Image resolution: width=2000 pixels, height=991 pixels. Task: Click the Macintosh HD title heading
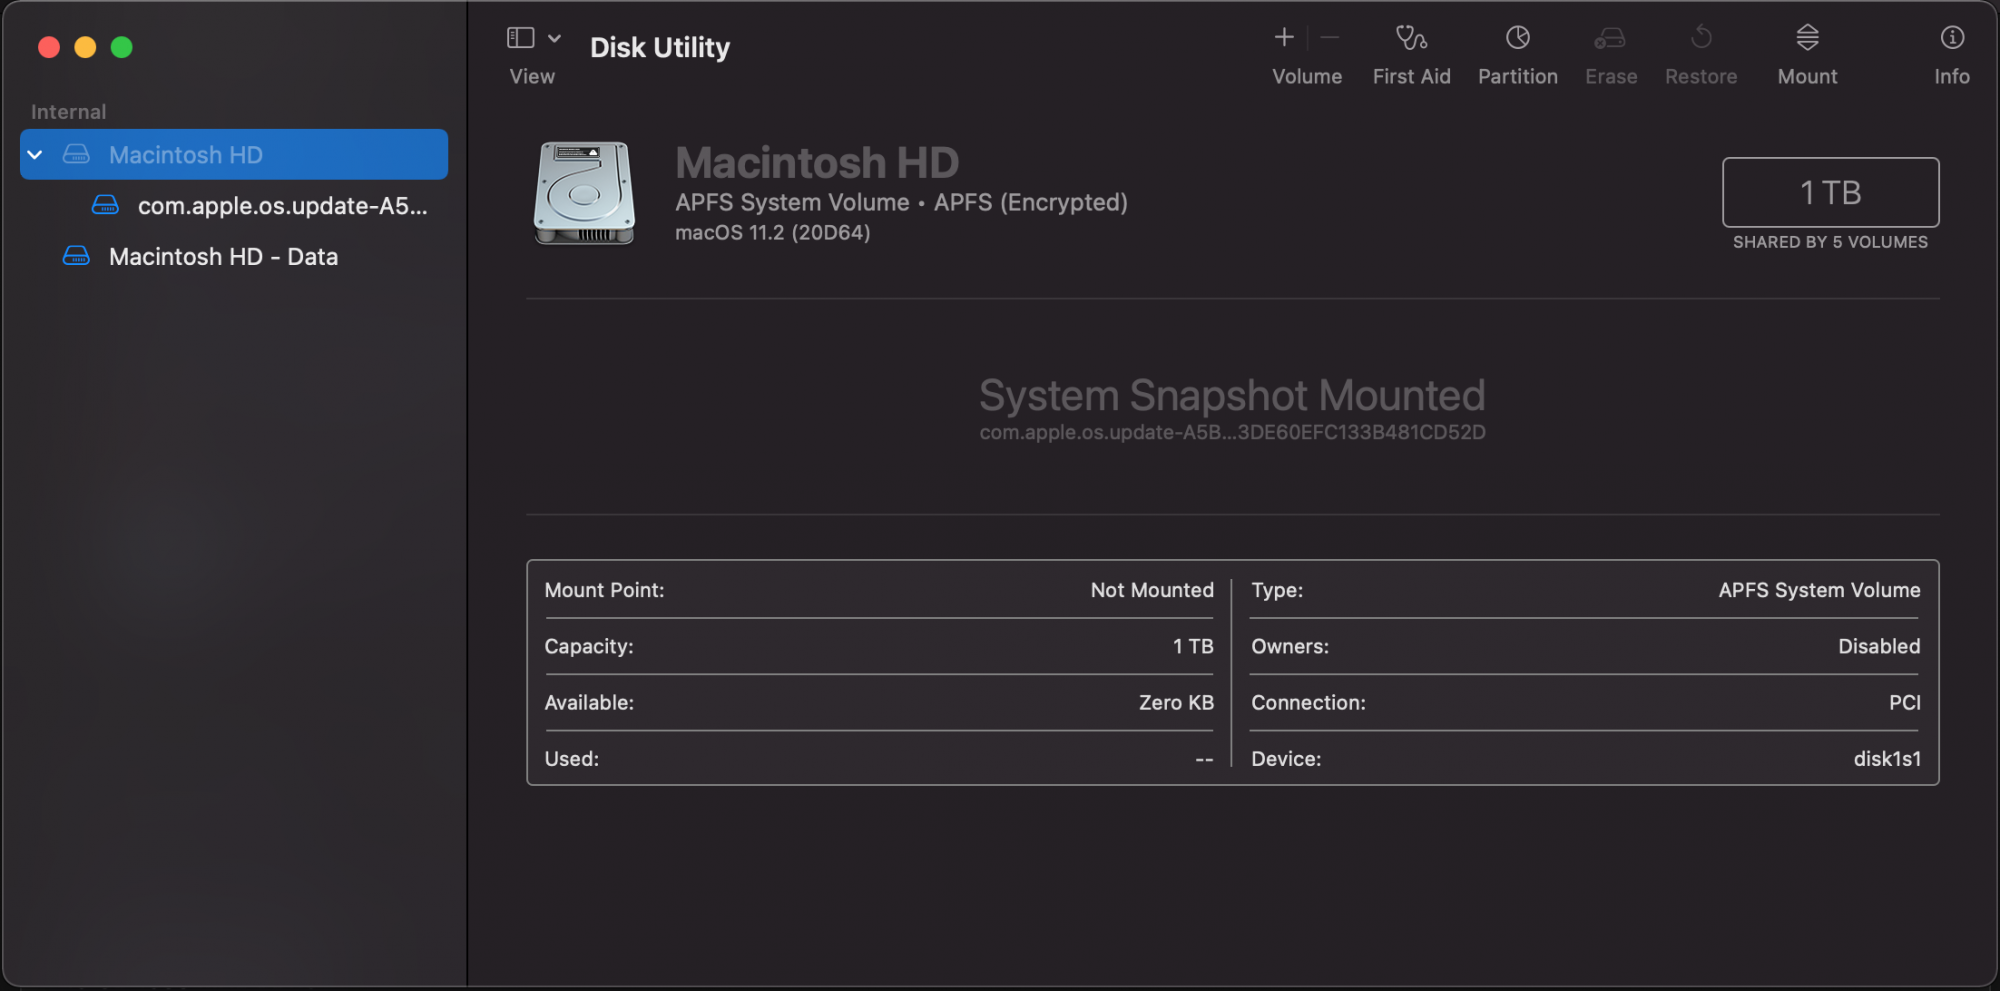tap(817, 163)
